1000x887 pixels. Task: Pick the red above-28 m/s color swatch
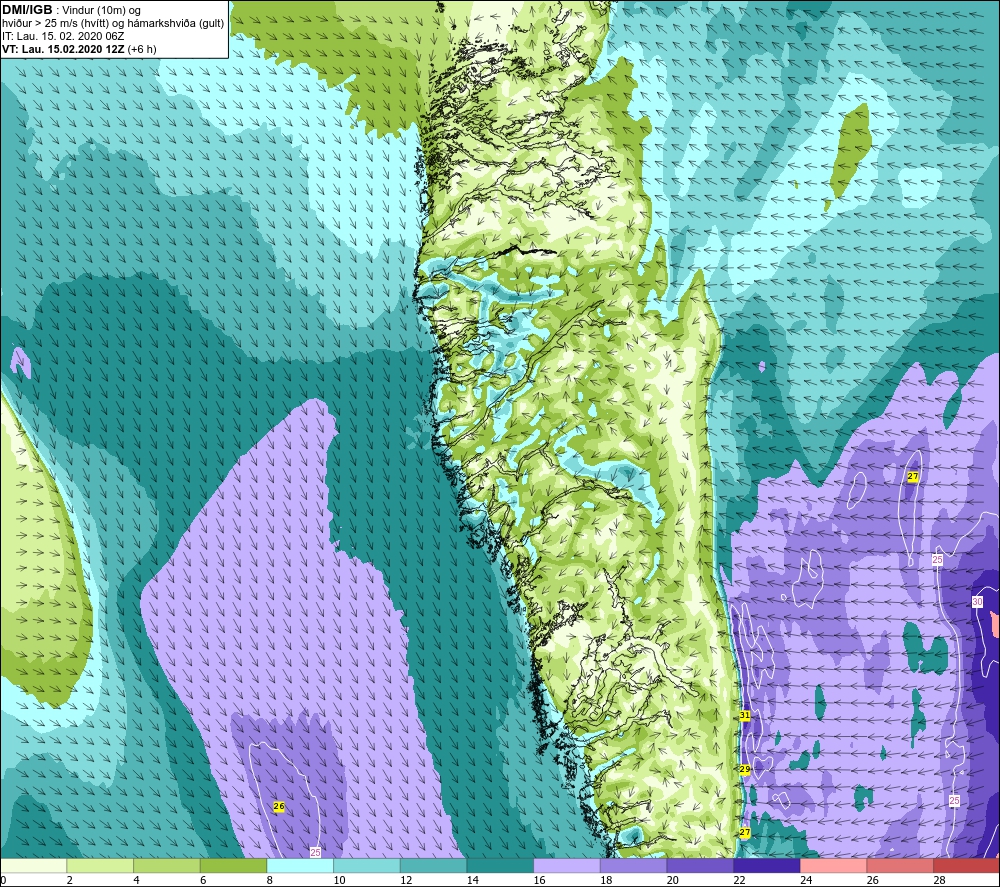966,866
